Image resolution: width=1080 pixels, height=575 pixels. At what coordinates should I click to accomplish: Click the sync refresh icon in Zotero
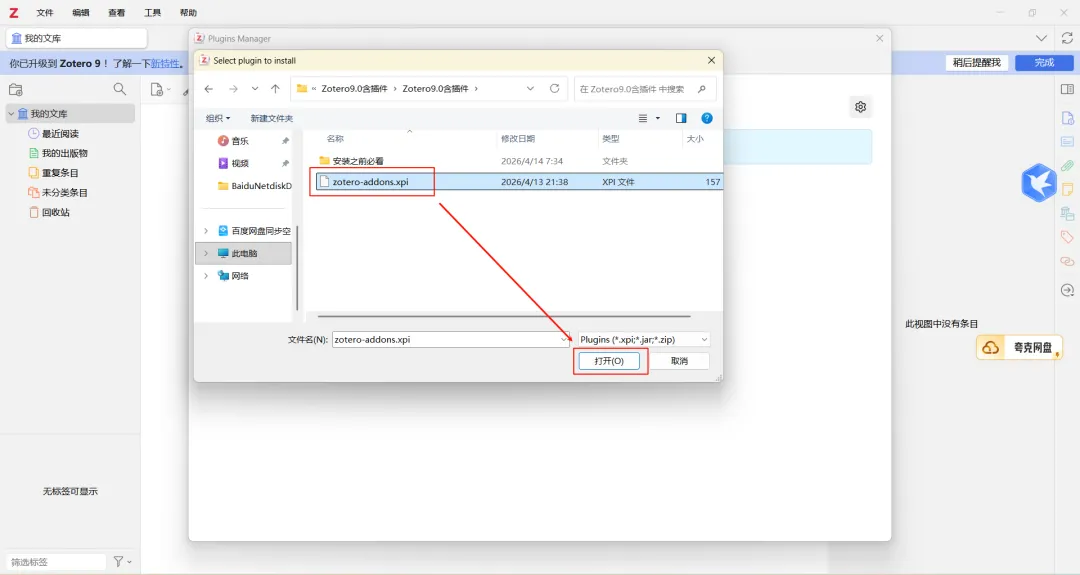(x=1067, y=38)
